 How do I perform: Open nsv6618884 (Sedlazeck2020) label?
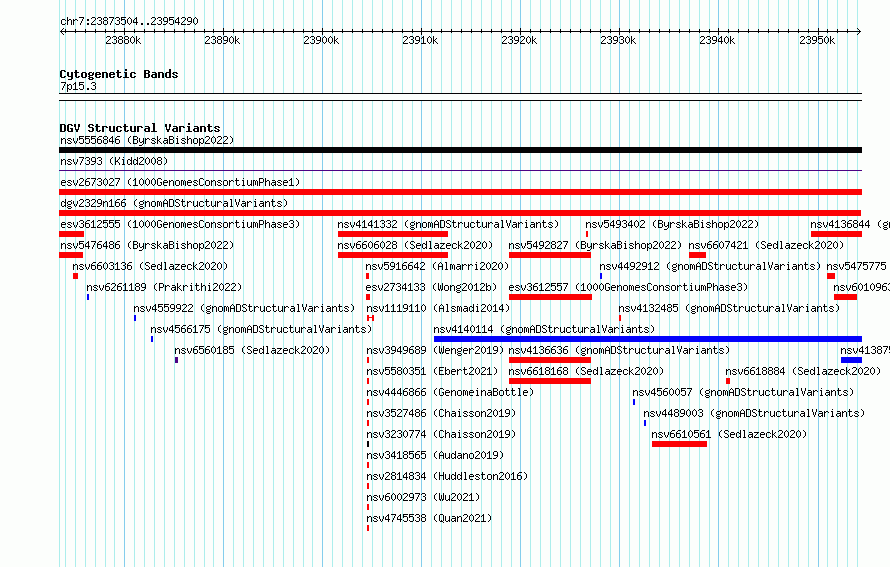click(x=803, y=371)
